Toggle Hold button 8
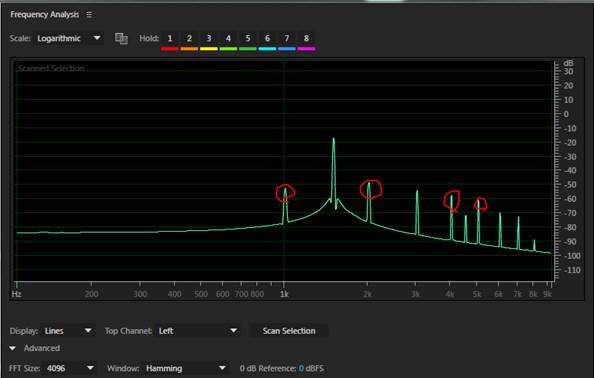The image size is (594, 378). (x=306, y=39)
